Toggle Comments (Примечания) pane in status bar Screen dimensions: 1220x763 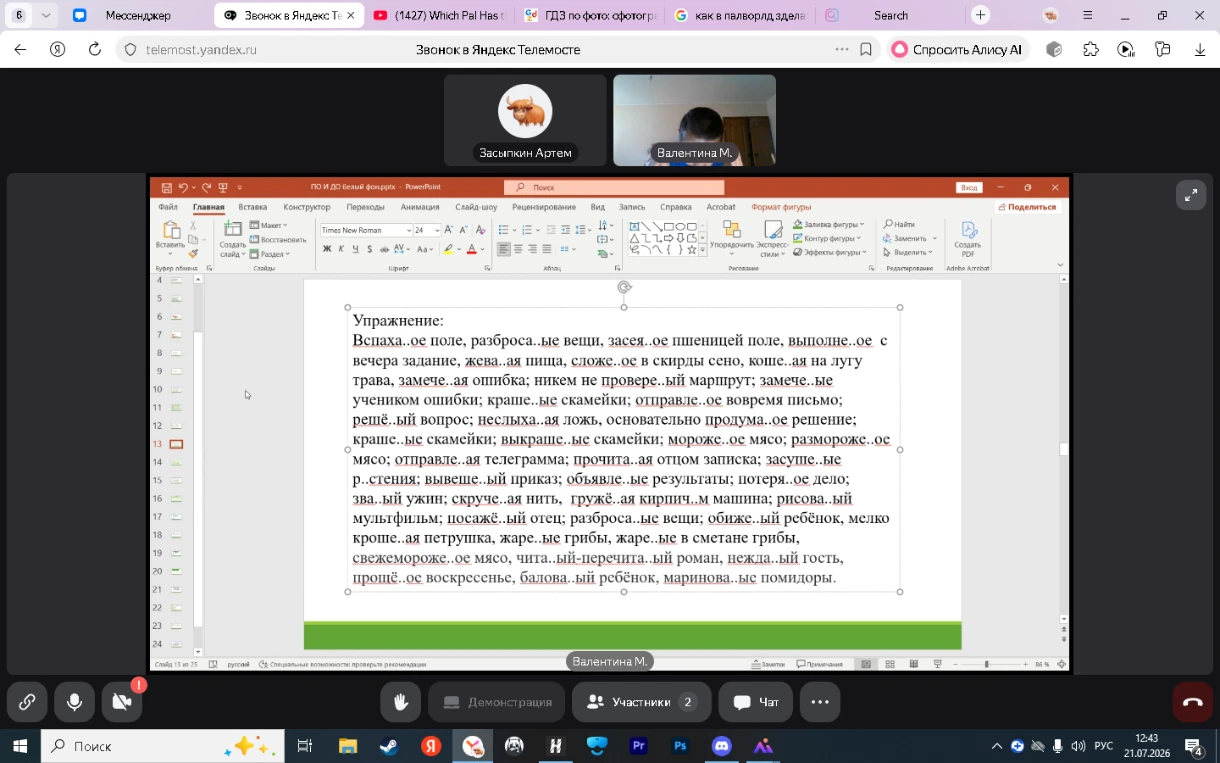point(820,664)
